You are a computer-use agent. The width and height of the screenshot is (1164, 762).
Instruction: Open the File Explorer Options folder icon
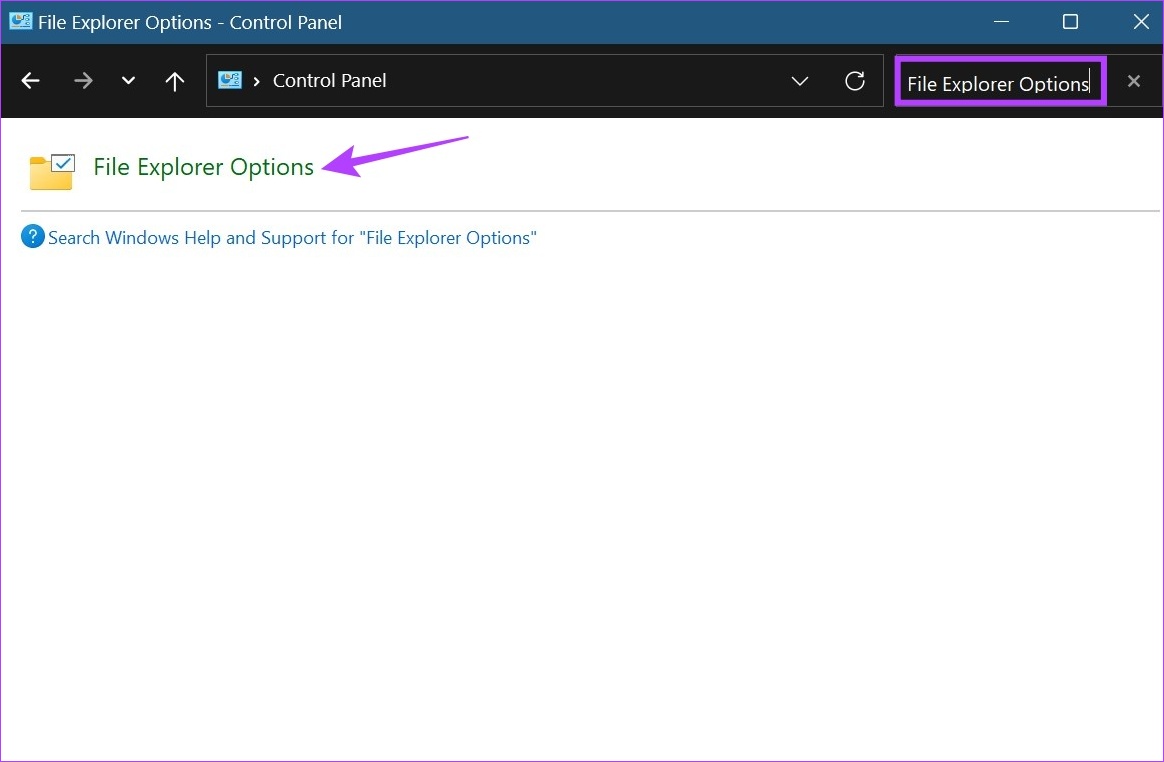click(52, 171)
